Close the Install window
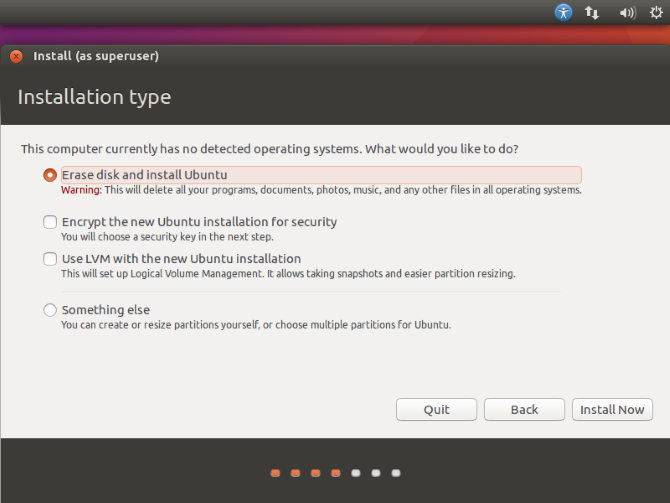The height and width of the screenshot is (503, 670). point(16,56)
